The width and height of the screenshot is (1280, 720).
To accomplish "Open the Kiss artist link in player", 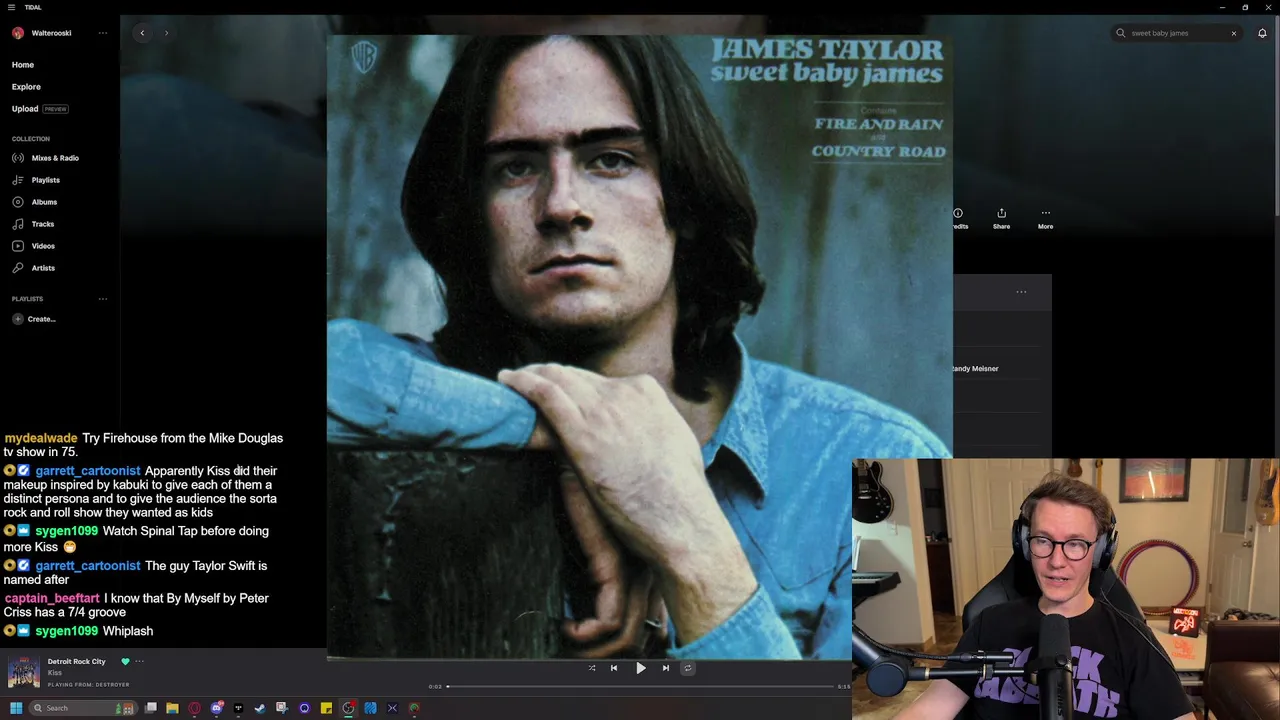I will (55, 673).
